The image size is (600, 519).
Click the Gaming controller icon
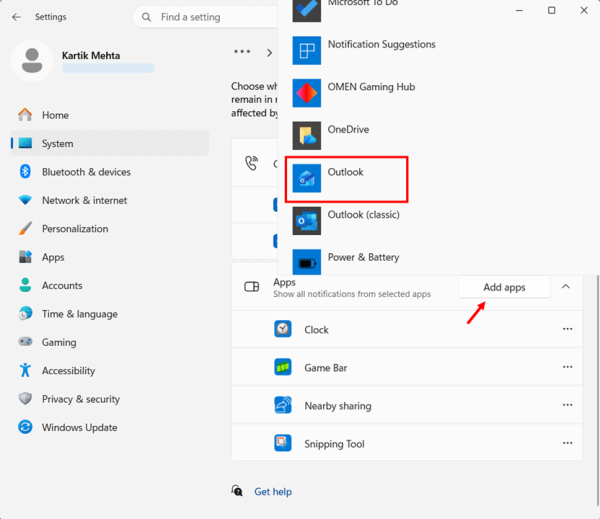click(25, 341)
